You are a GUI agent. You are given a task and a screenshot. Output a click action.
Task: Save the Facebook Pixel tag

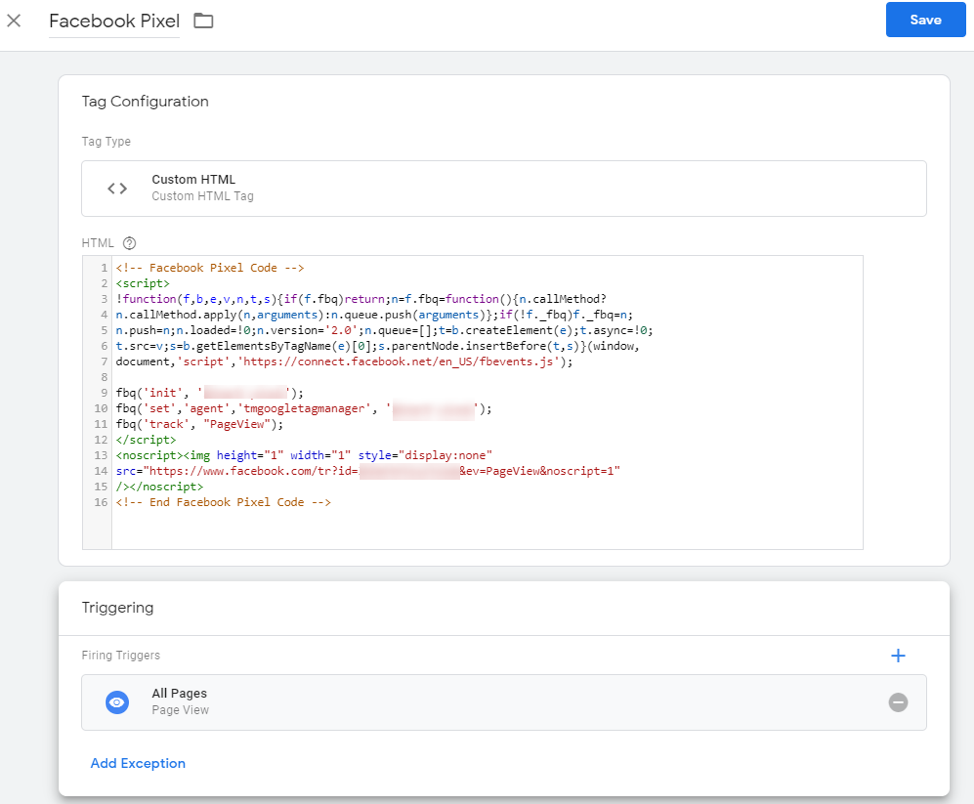925,20
